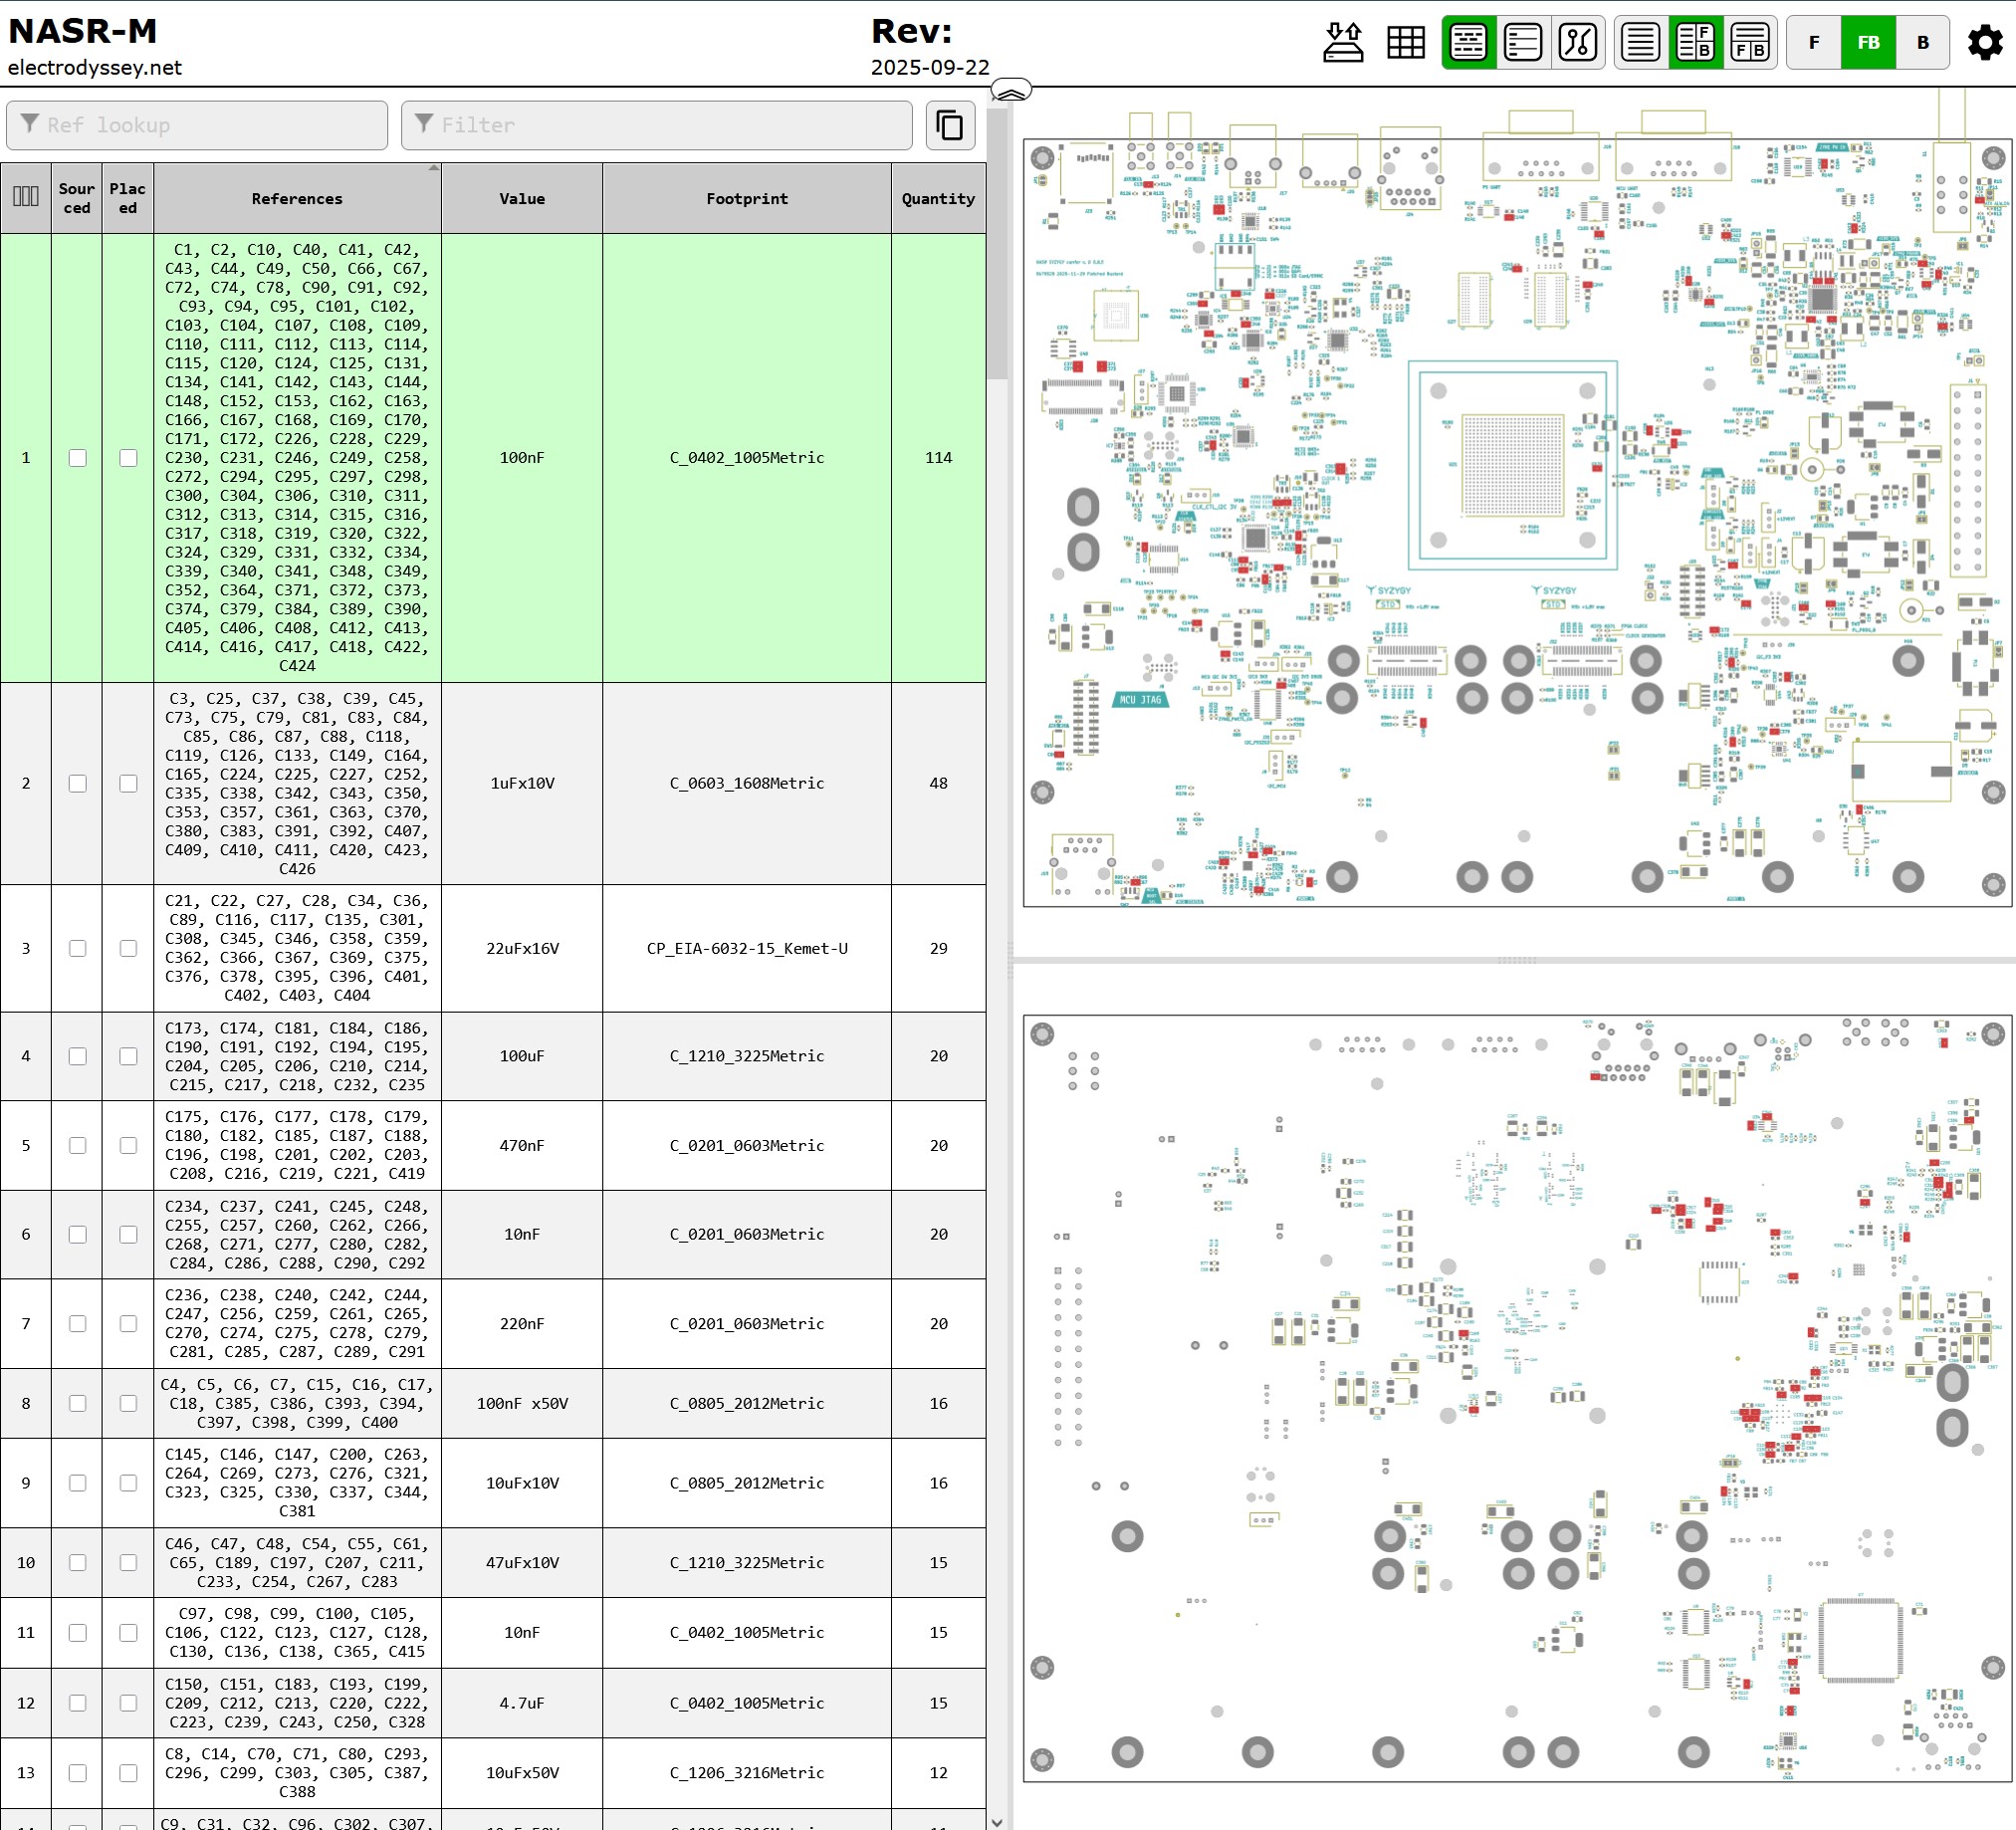Viewport: 2016px width, 1830px height.
Task: Open the checkbox column header control
Action: (x=25, y=198)
